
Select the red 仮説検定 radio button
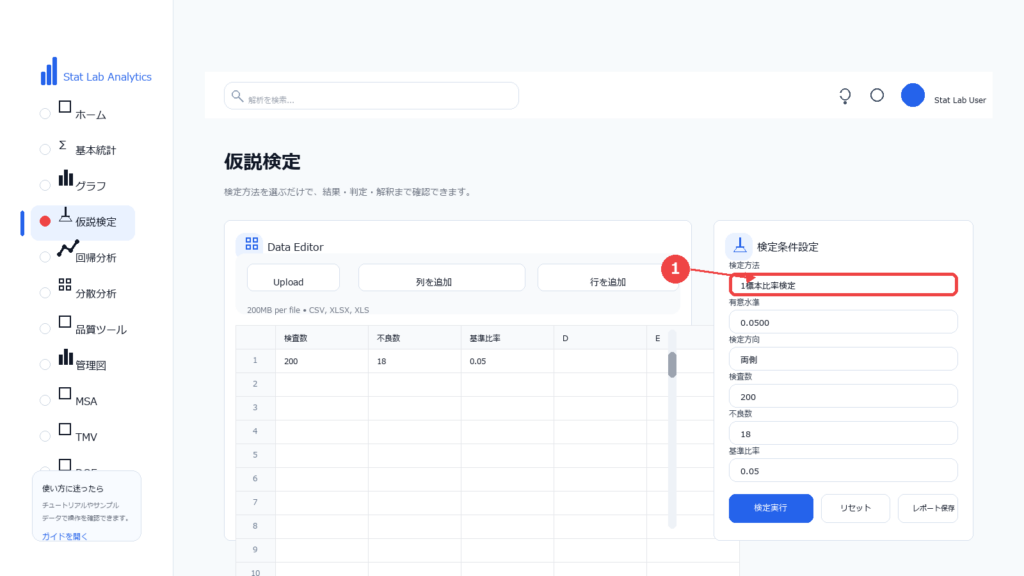click(x=45, y=221)
